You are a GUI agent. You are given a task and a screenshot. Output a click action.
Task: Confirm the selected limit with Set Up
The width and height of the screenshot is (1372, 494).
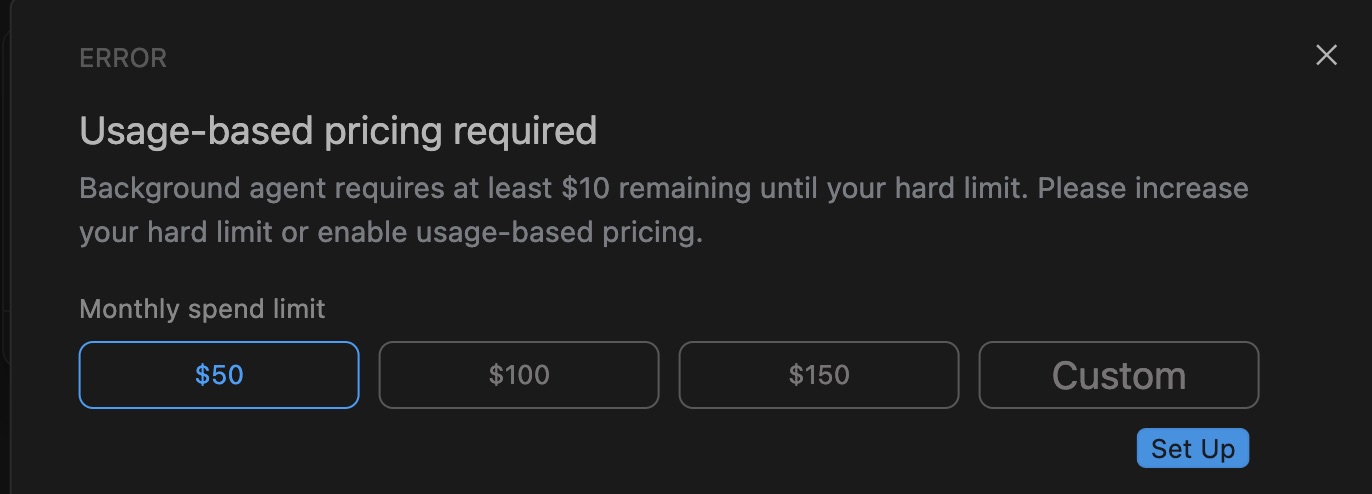click(1193, 449)
